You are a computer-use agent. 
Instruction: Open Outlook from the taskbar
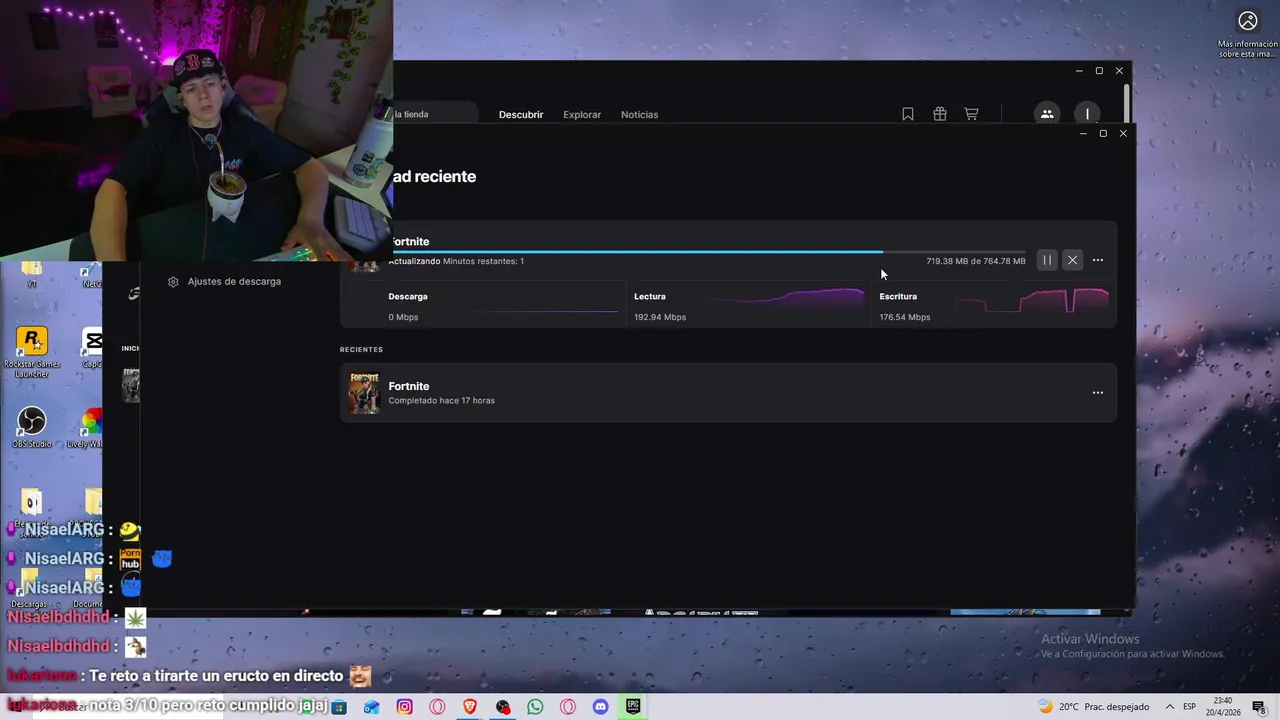click(x=371, y=707)
